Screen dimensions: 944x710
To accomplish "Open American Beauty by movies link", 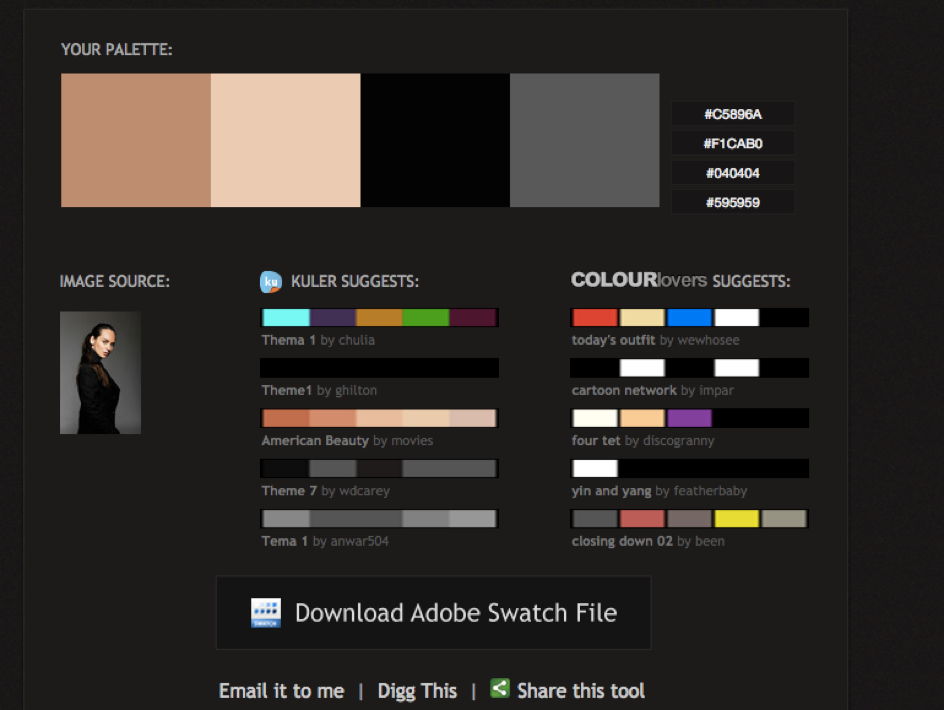I will click(x=347, y=441).
